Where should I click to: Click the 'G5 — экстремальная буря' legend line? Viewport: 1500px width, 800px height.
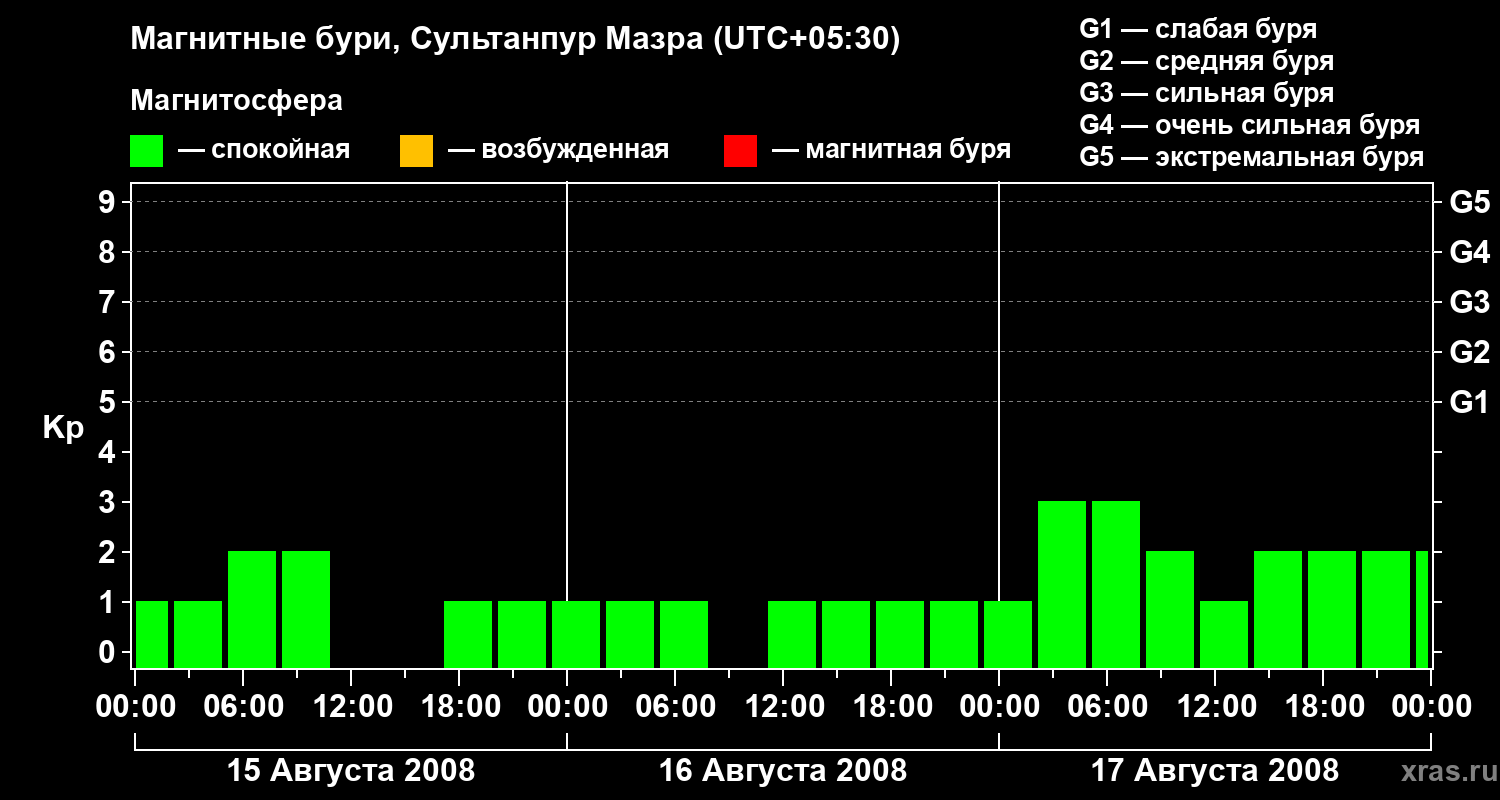point(1252,157)
